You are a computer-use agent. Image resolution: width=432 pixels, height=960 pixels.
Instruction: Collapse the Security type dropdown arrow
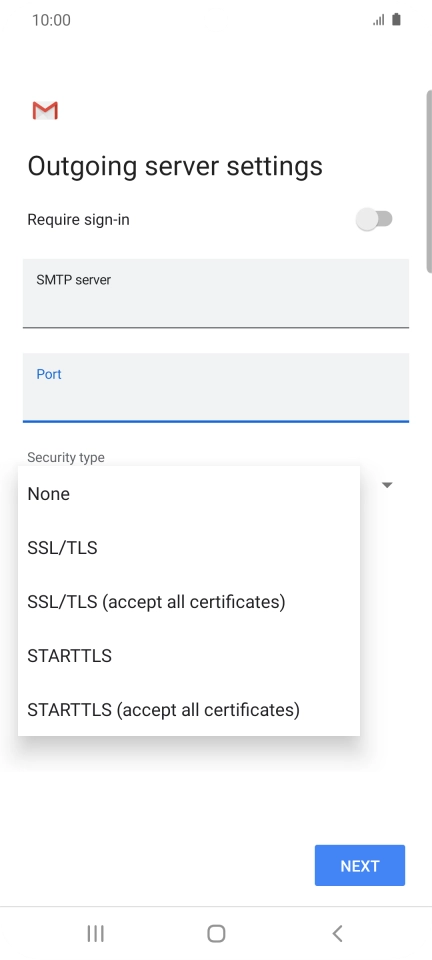[387, 485]
